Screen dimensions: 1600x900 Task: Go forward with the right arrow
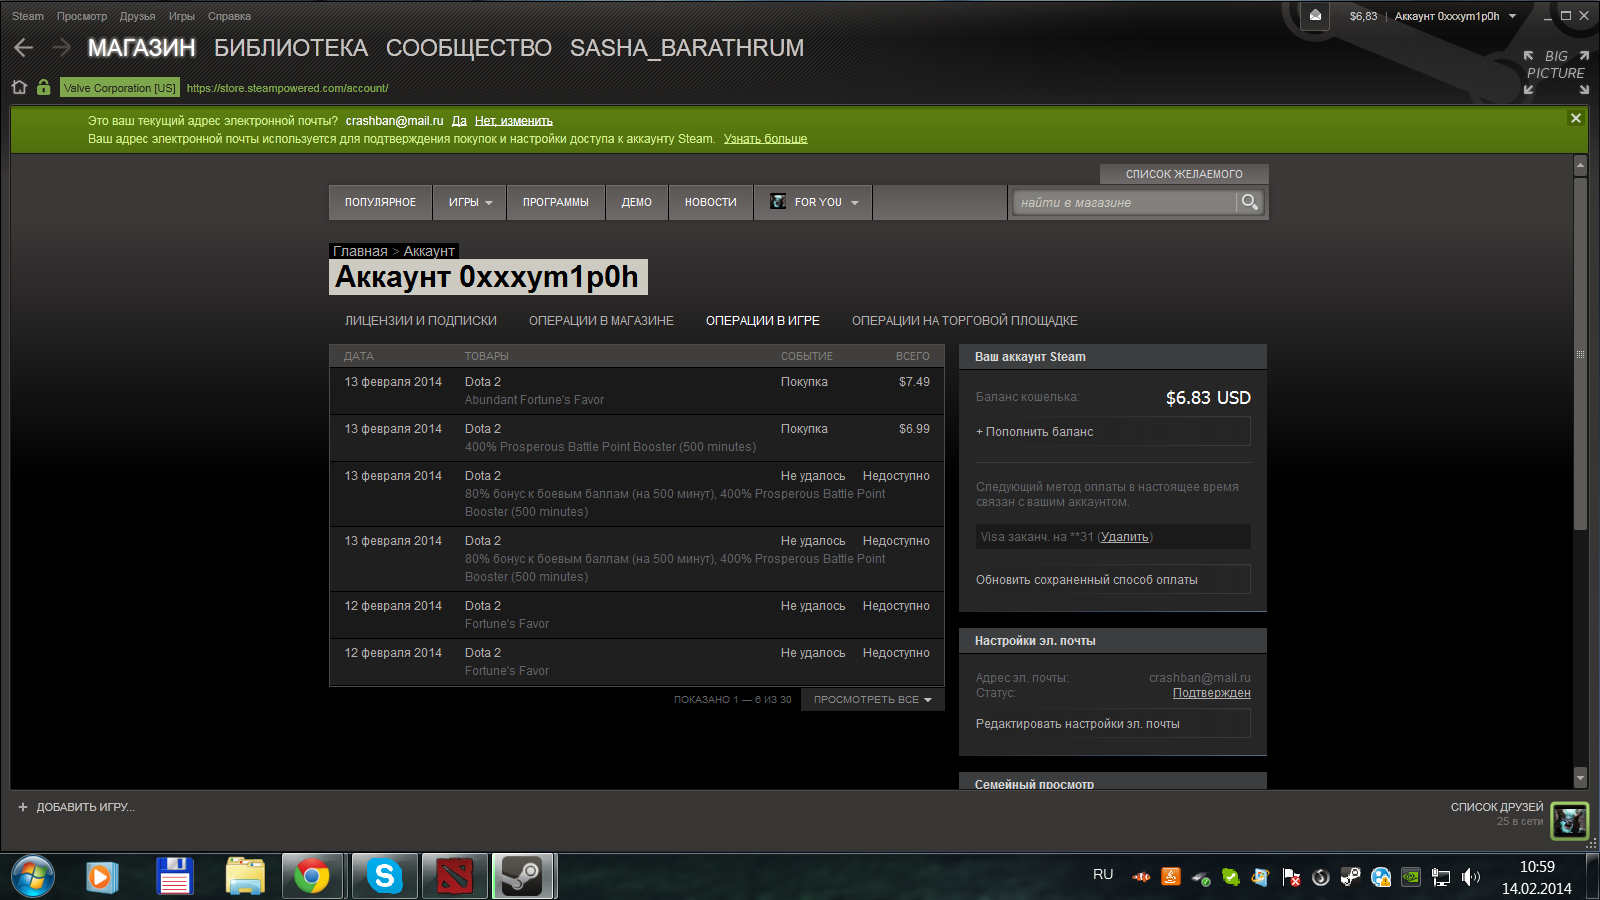click(x=61, y=47)
